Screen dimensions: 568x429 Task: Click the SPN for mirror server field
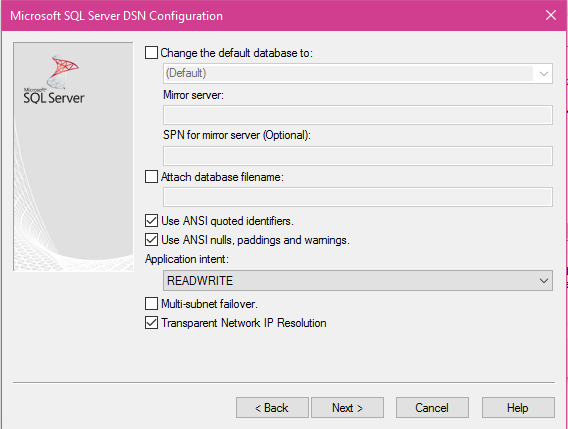click(358, 156)
